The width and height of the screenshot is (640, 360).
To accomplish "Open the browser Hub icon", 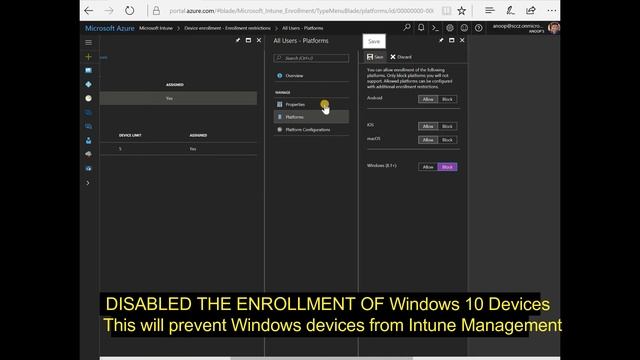I will pyautogui.click(x=490, y=11).
